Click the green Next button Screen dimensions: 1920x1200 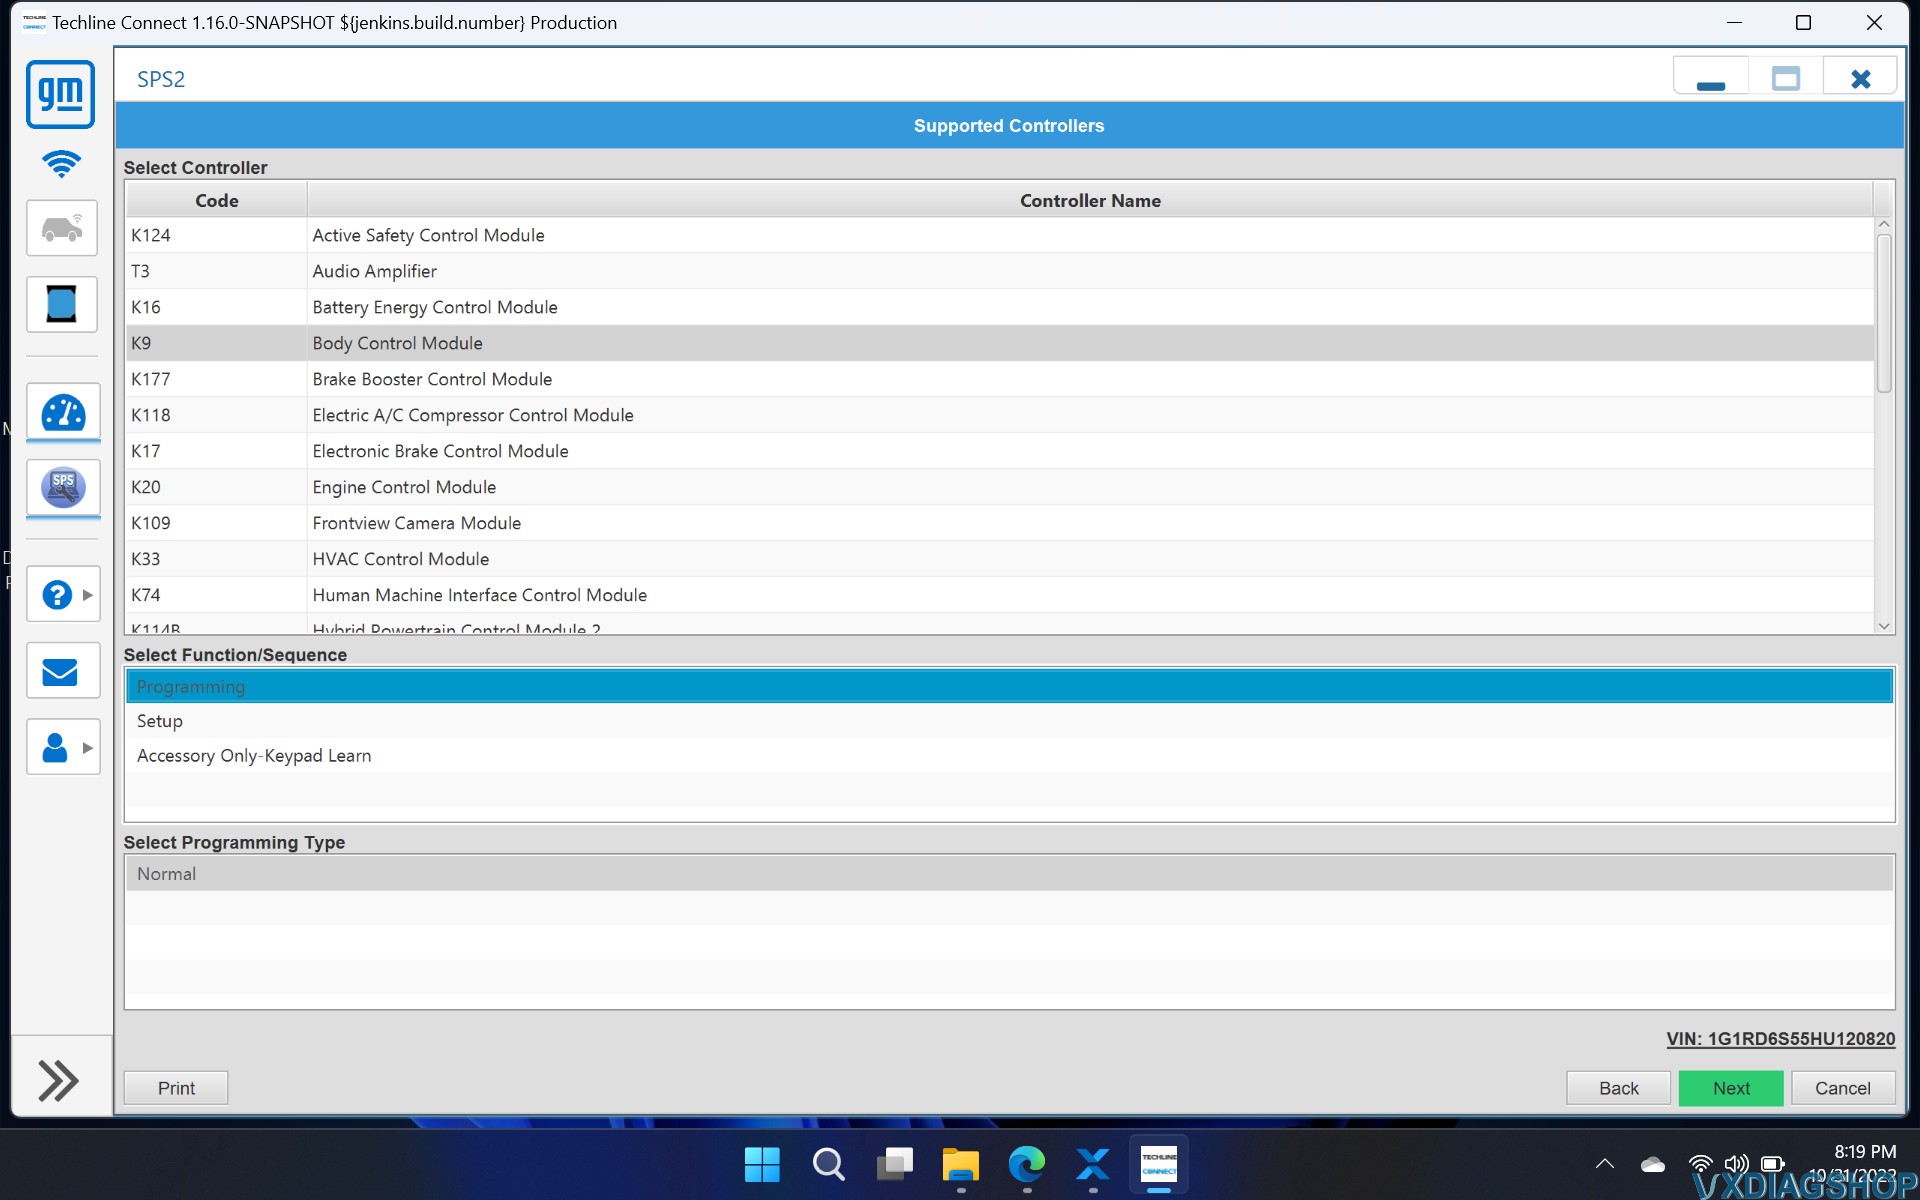1730,1088
